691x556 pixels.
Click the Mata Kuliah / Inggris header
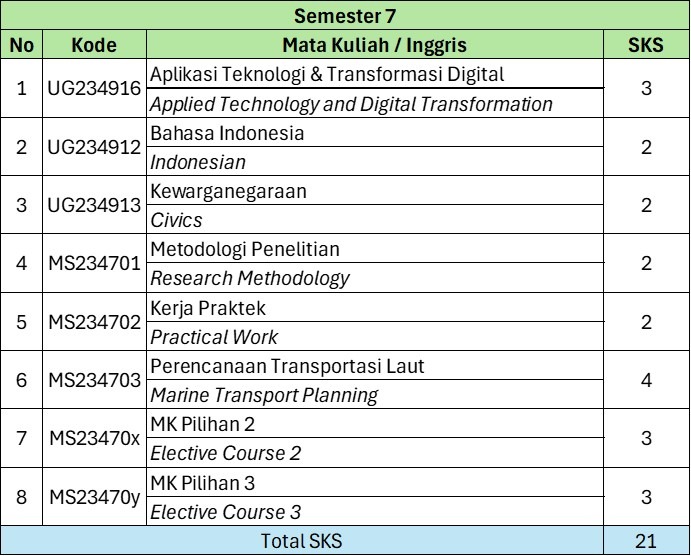[x=374, y=45]
